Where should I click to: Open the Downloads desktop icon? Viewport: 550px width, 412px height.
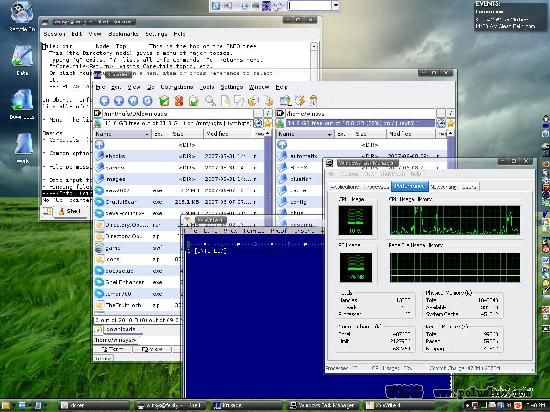[22, 104]
